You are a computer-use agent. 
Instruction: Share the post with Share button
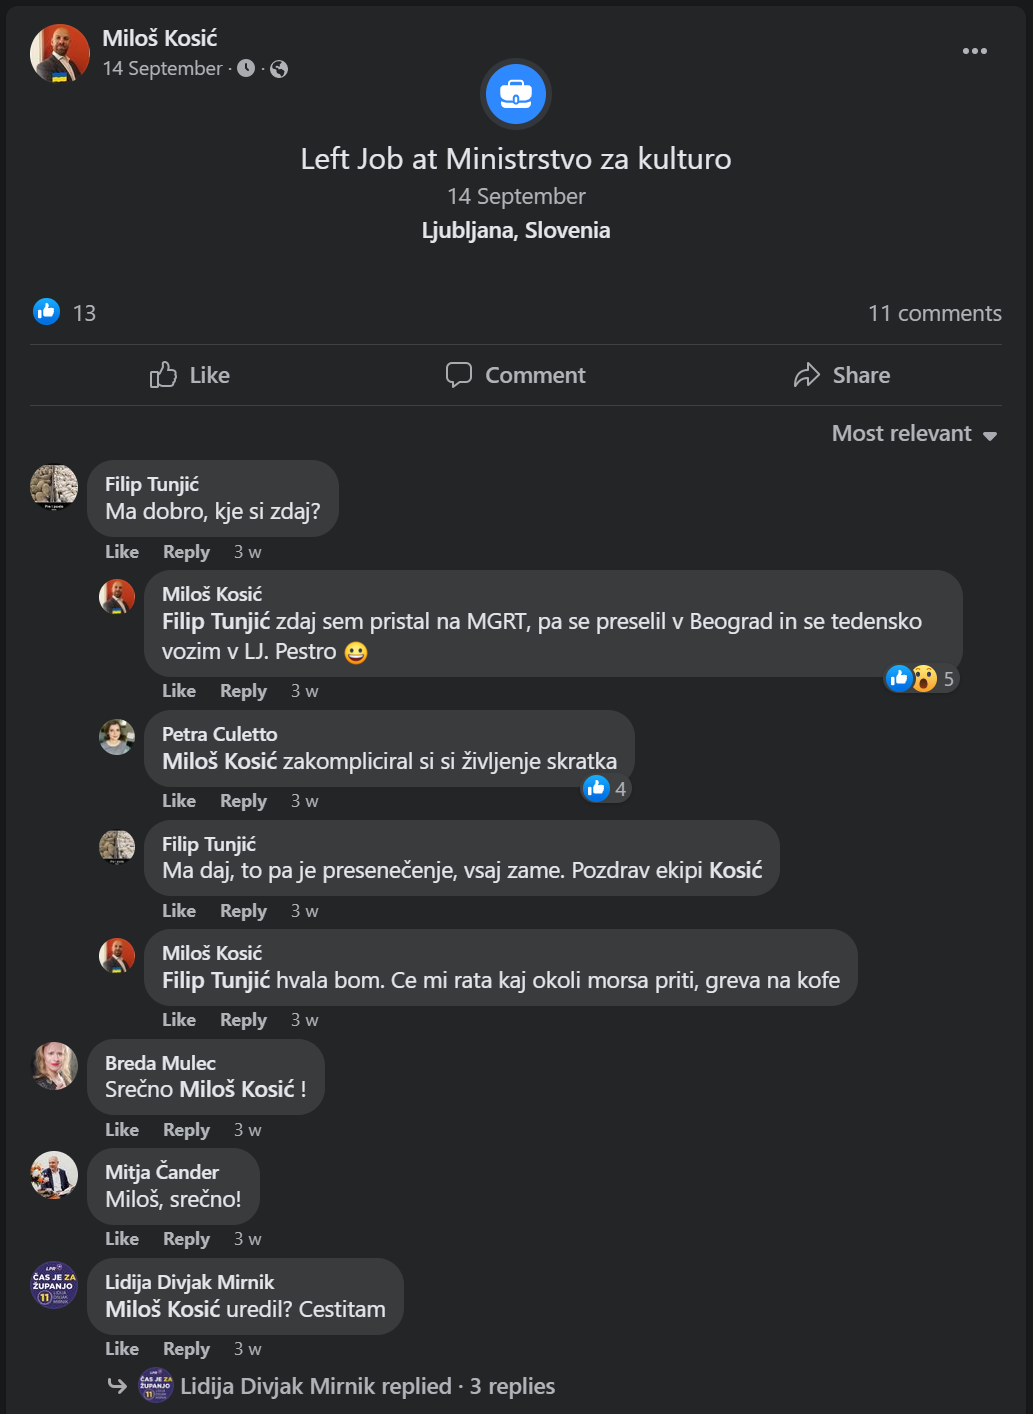[x=841, y=375]
